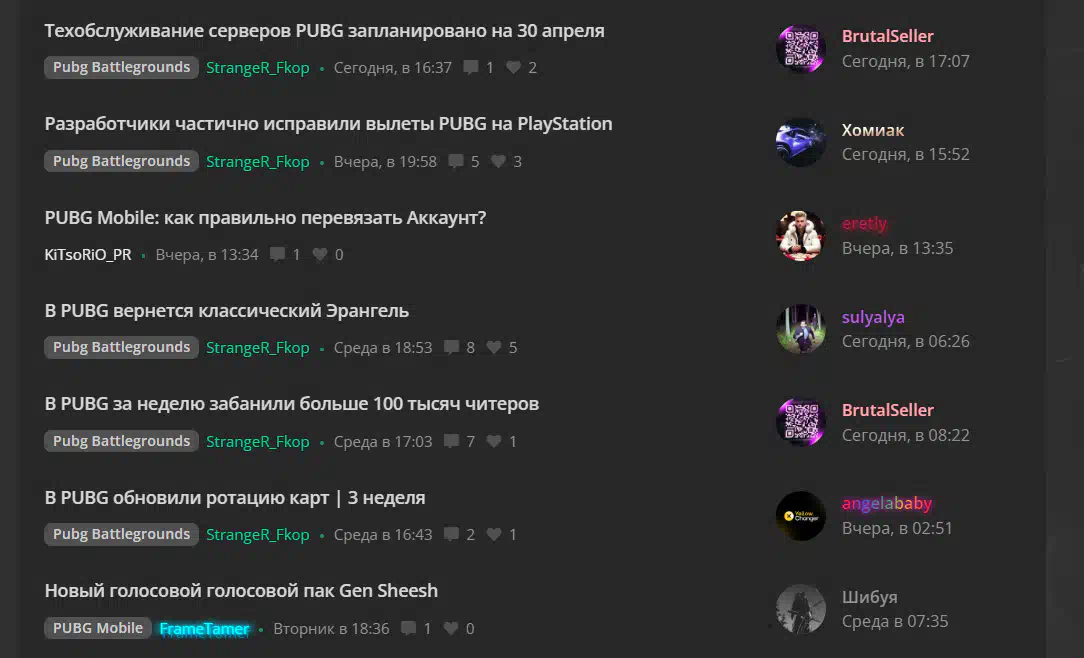Viewport: 1084px width, 658px height.
Task: Click comment icon on Erangel thread
Action: (x=451, y=347)
